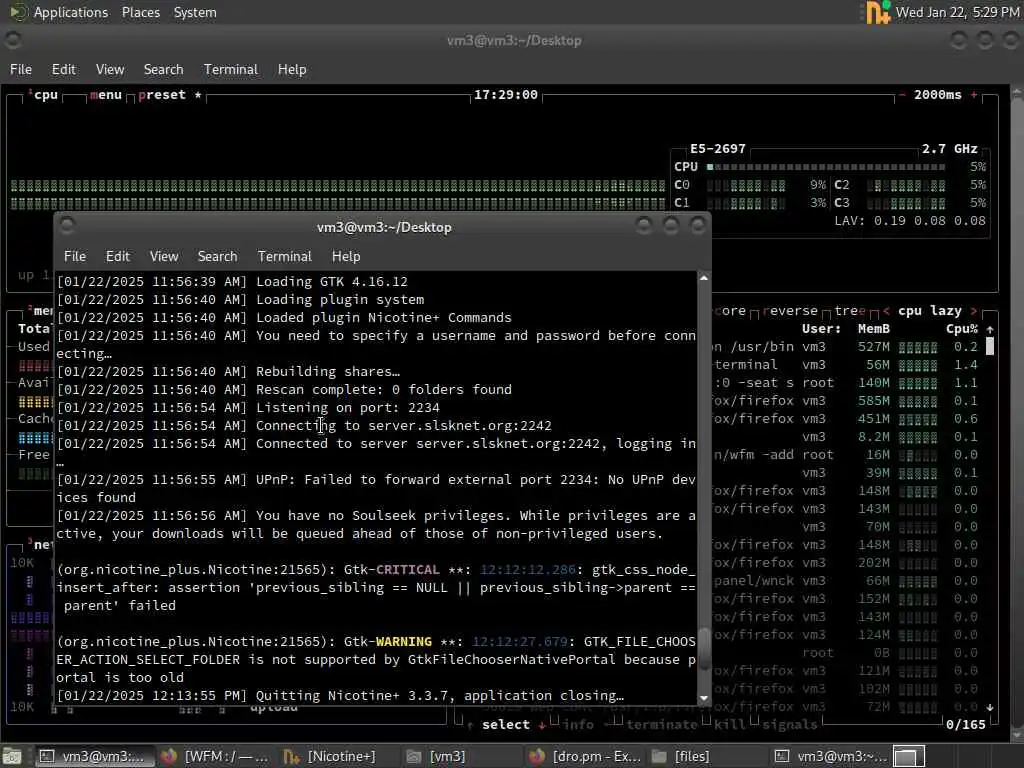
Task: Click down arrow at bottom of btop process scrollbar
Action: point(990,707)
